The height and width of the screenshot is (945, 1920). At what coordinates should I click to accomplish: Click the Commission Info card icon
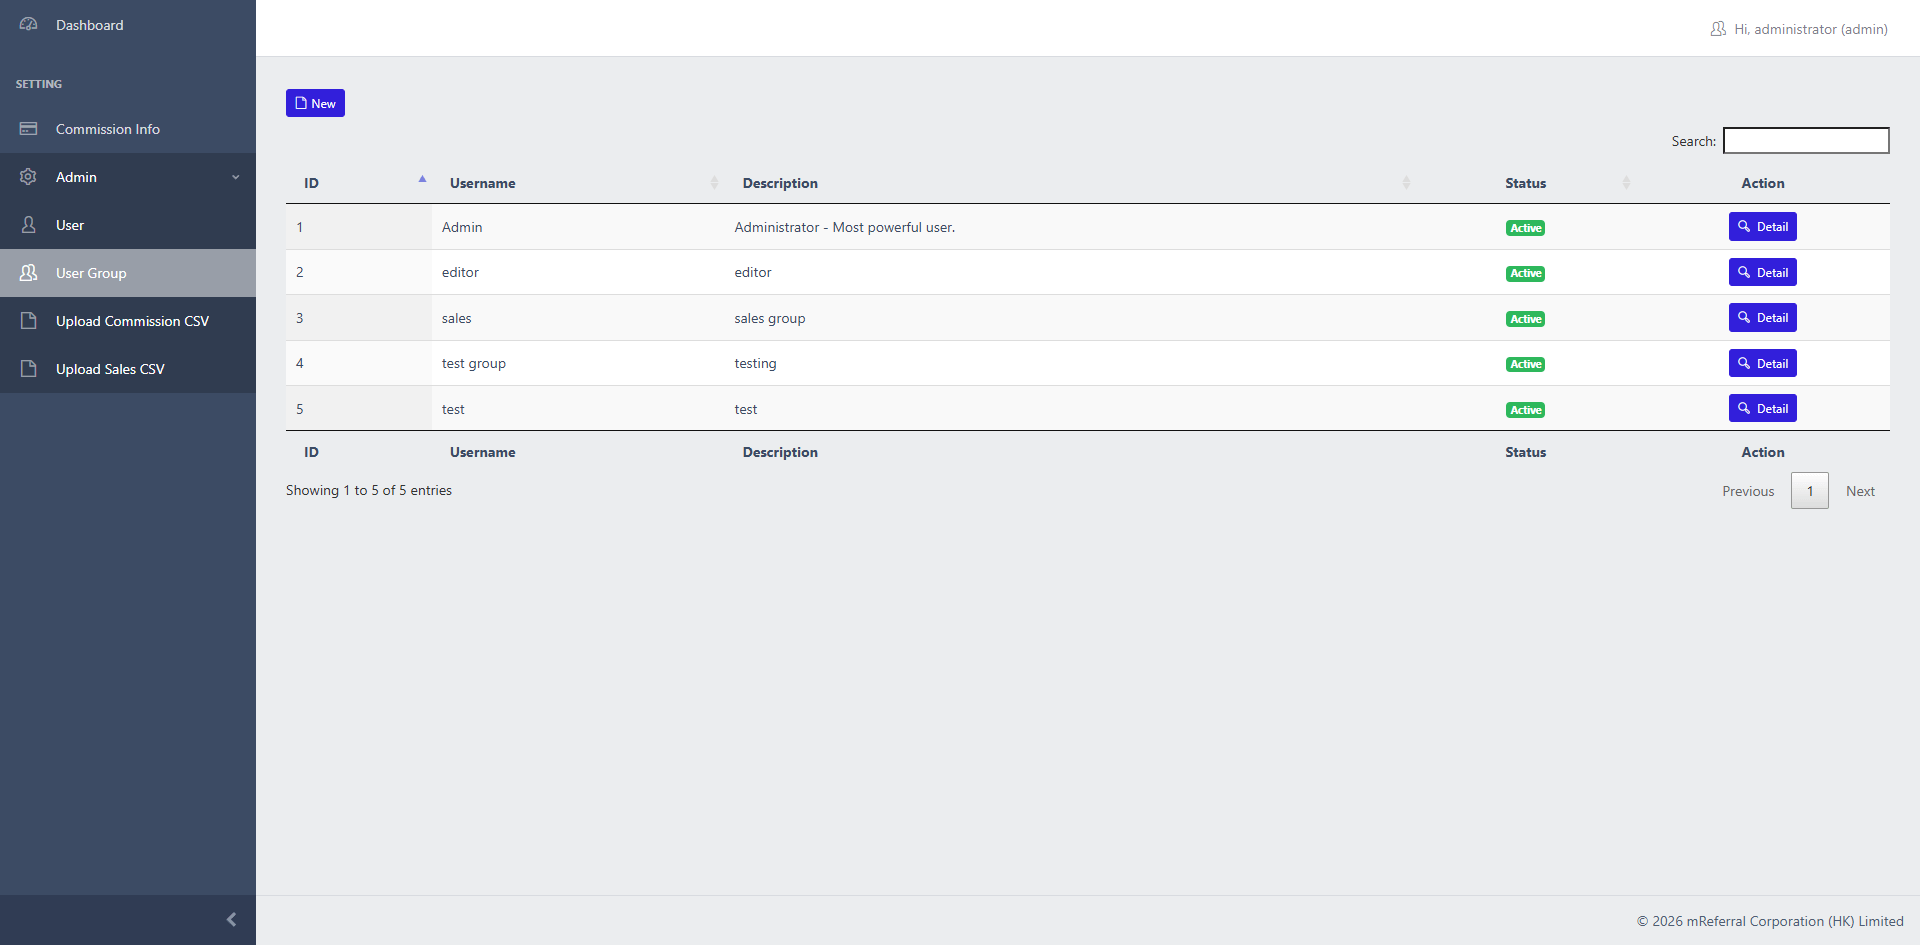point(29,129)
